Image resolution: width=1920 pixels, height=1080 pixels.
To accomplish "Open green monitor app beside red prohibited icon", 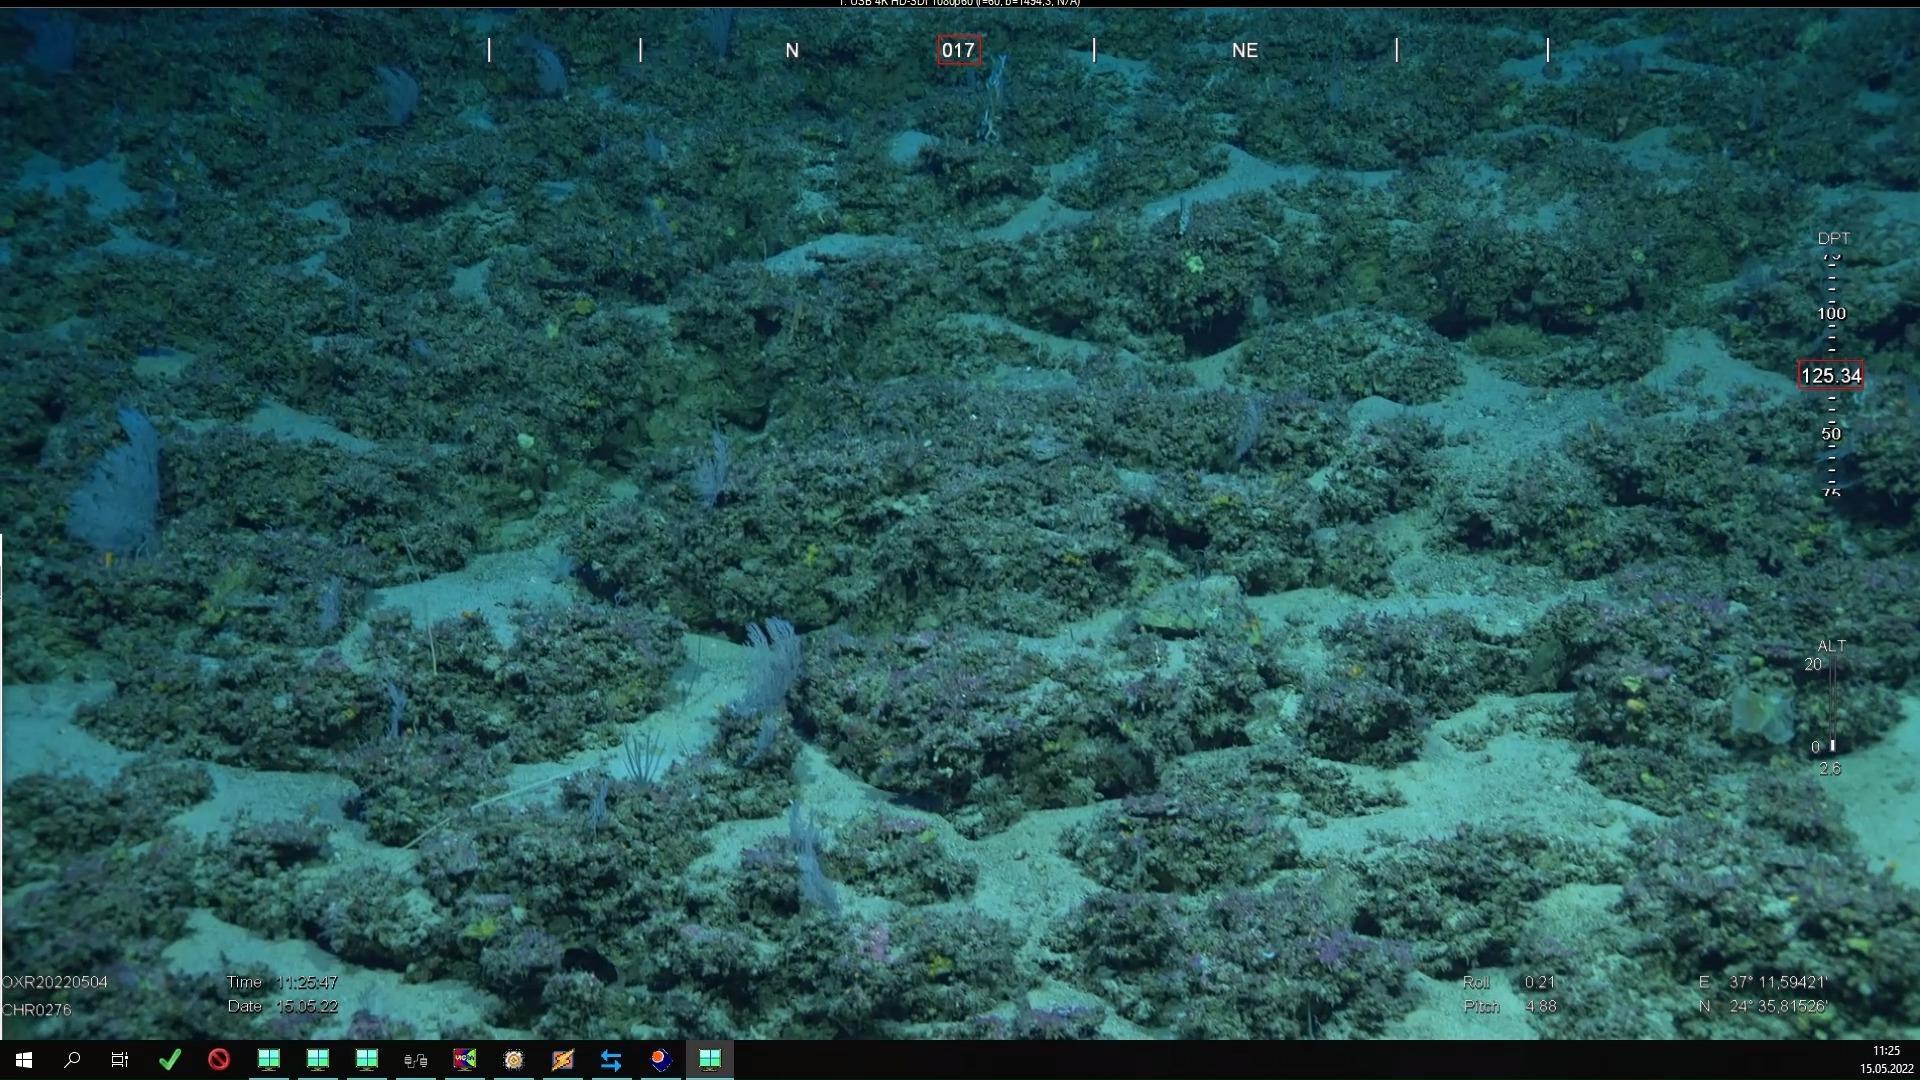I will pyautogui.click(x=268, y=1060).
